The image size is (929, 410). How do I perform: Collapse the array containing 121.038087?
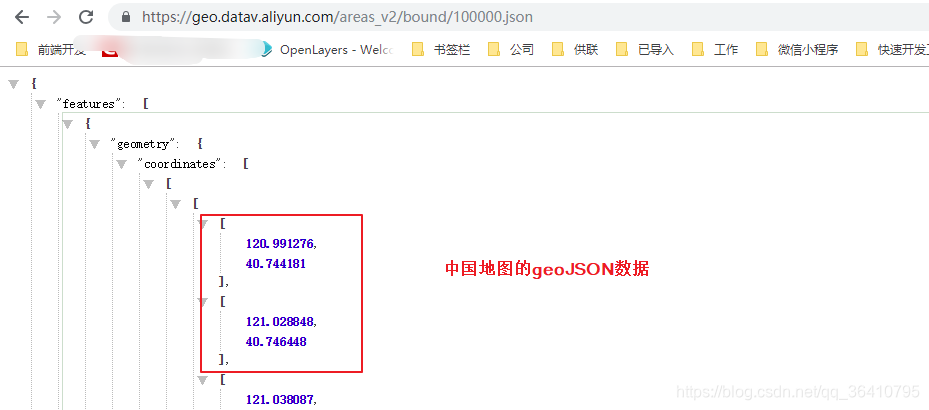(x=203, y=380)
